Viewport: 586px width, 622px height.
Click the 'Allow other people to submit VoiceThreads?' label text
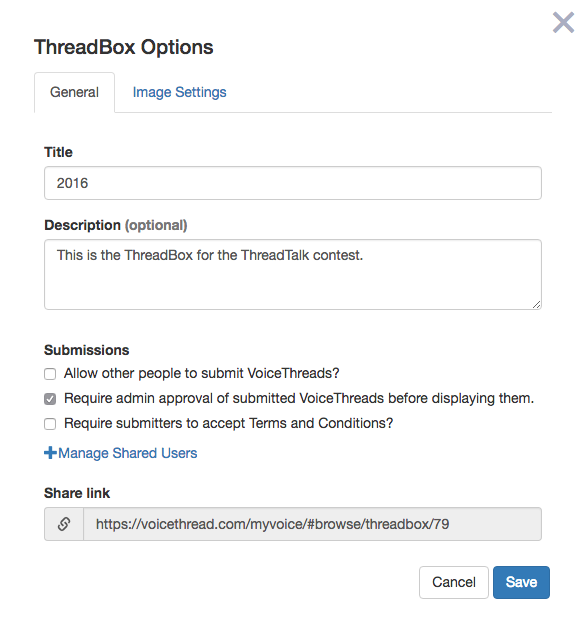point(202,373)
